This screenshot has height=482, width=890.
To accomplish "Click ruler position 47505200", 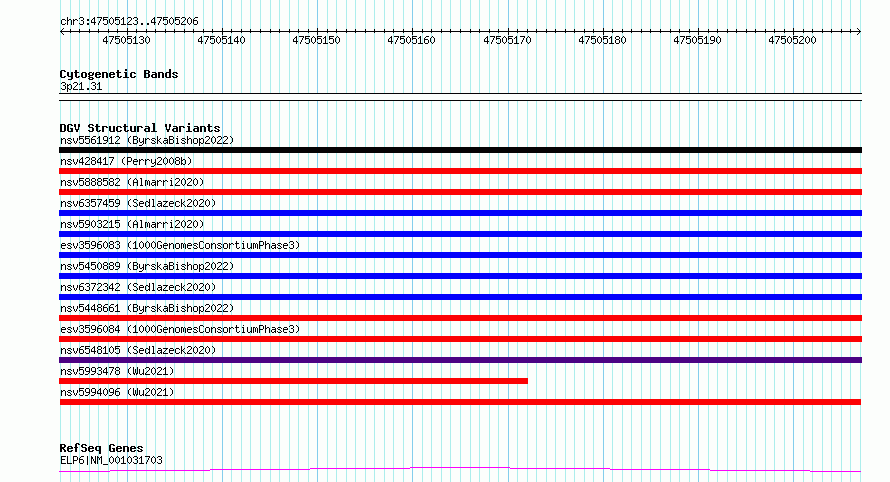I will [x=792, y=40].
